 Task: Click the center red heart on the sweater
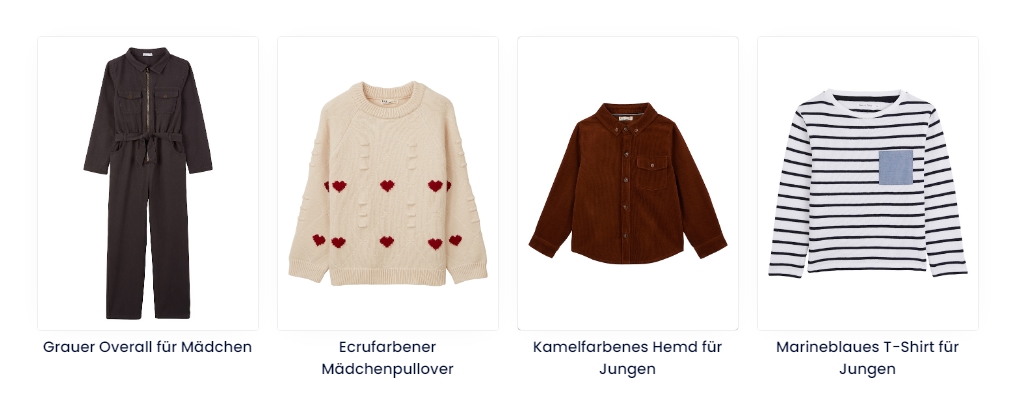(387, 186)
